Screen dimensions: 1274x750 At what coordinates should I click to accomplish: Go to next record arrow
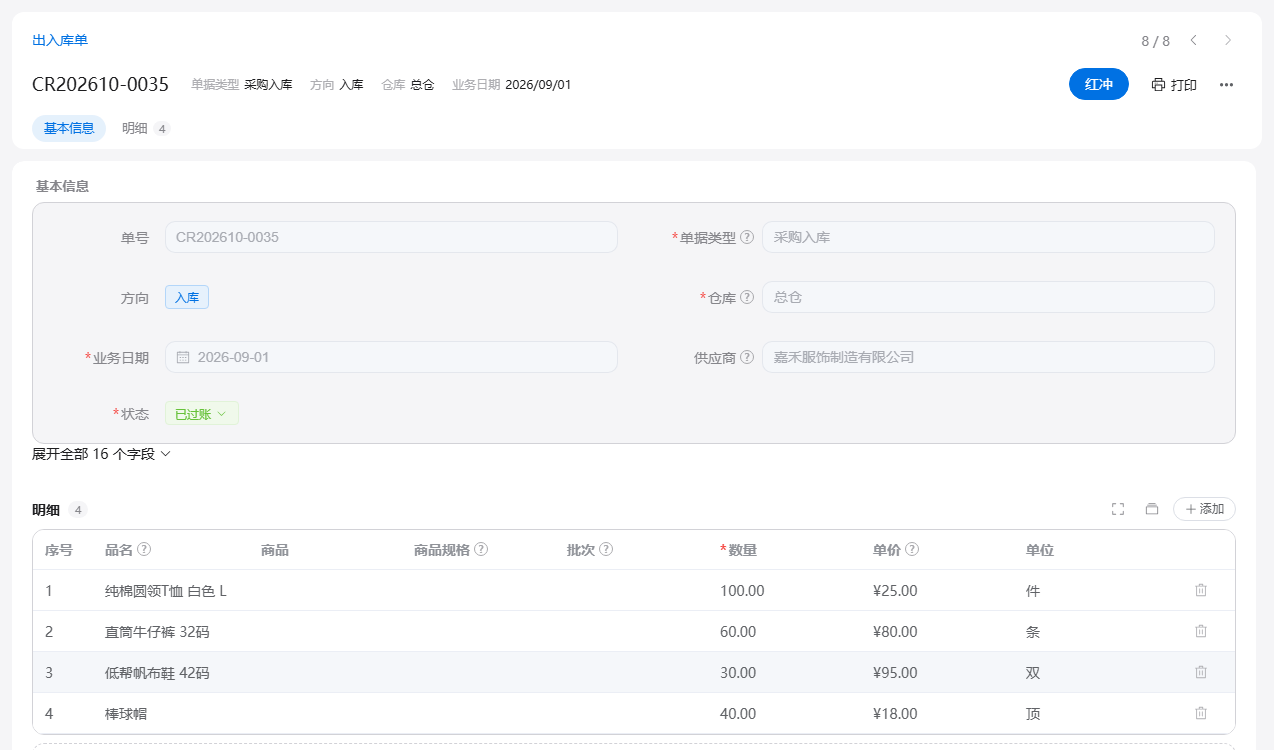[1228, 40]
